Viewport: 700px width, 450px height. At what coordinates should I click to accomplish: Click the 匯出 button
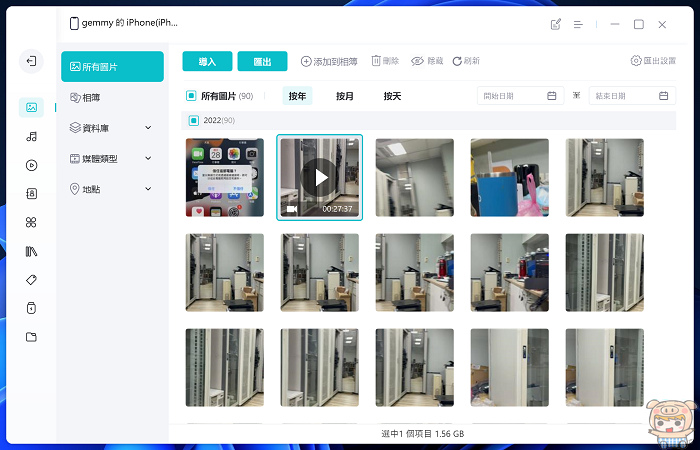tap(262, 61)
